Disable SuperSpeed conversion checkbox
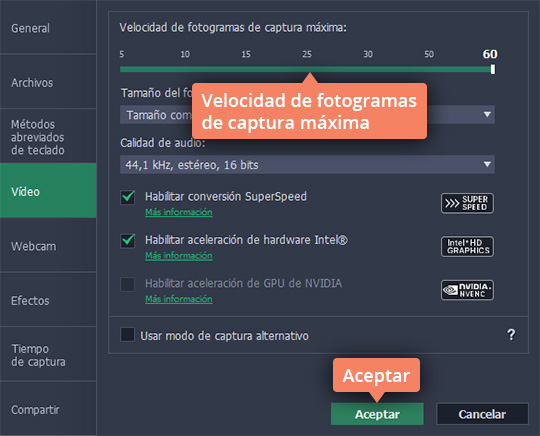The image size is (540, 436). [127, 197]
